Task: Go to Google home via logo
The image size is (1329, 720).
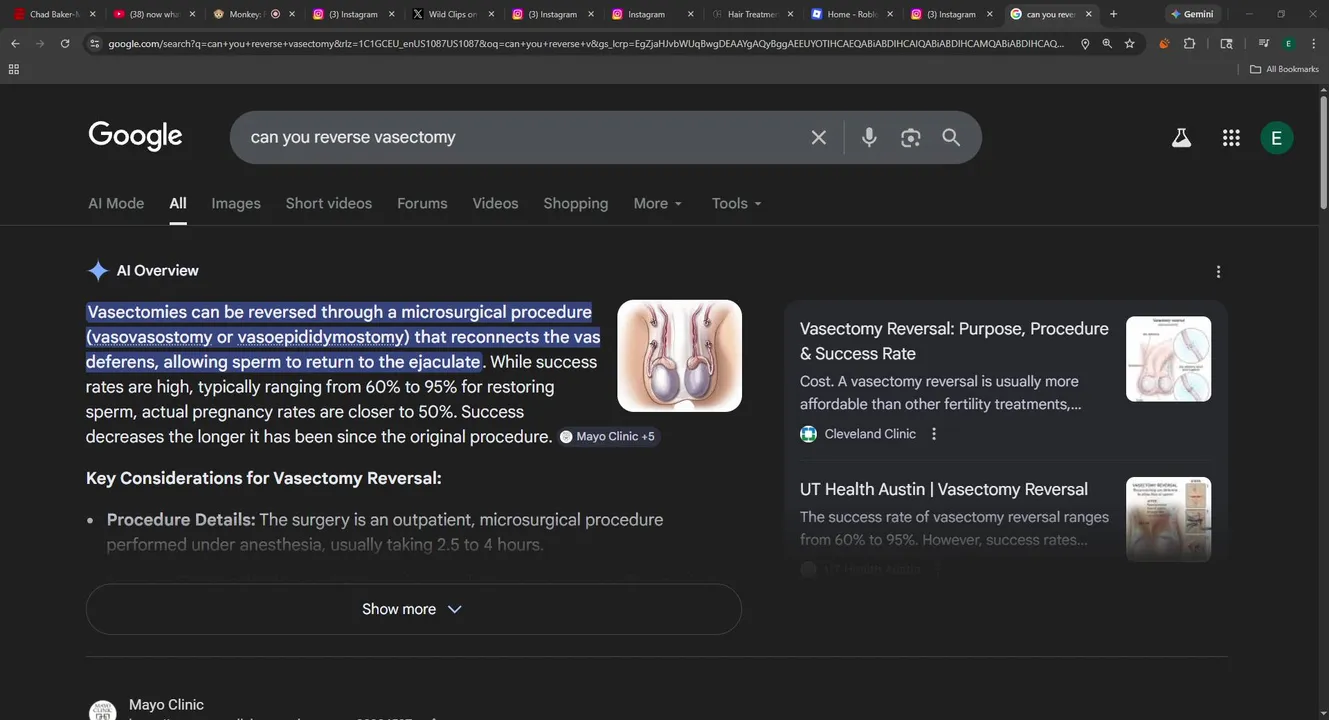Action: [x=136, y=136]
